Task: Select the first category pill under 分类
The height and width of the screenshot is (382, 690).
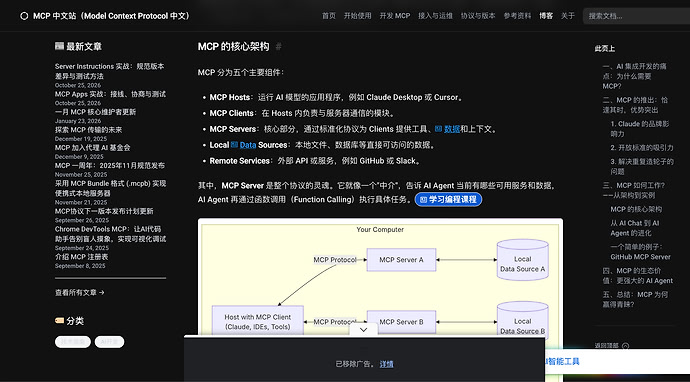Action: (x=73, y=342)
